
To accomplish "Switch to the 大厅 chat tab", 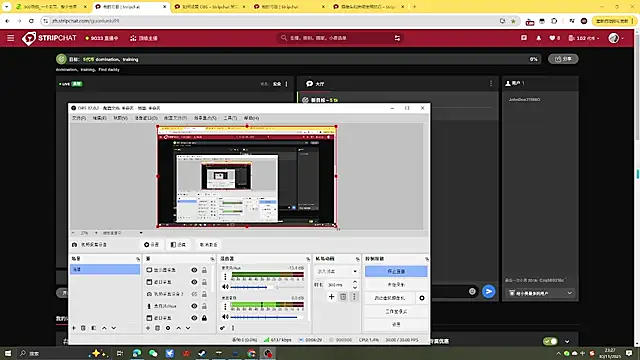I will (x=315, y=84).
